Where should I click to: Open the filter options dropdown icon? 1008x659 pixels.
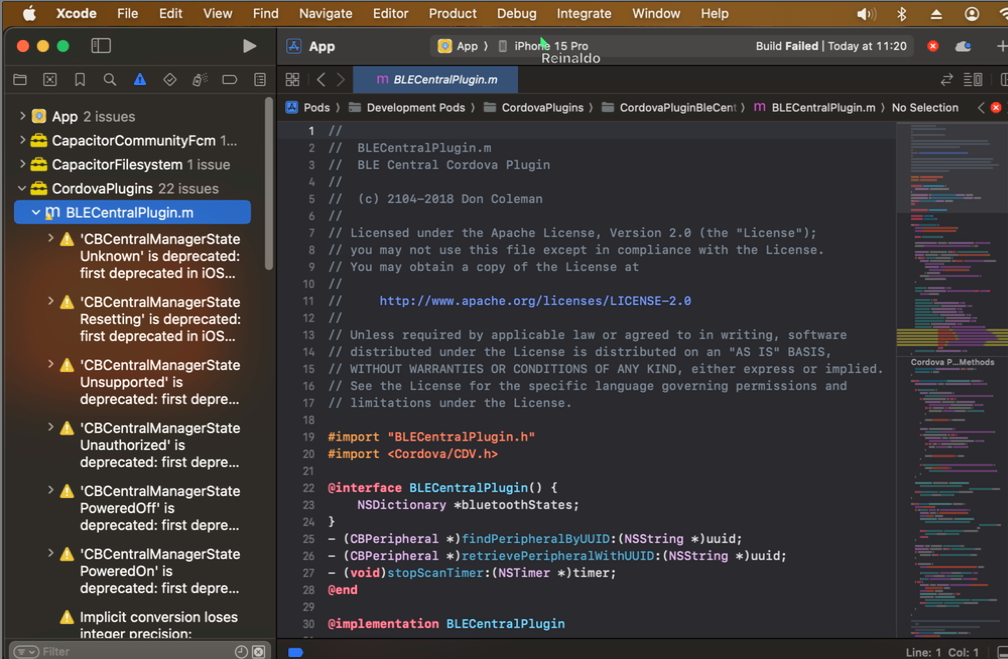26,651
